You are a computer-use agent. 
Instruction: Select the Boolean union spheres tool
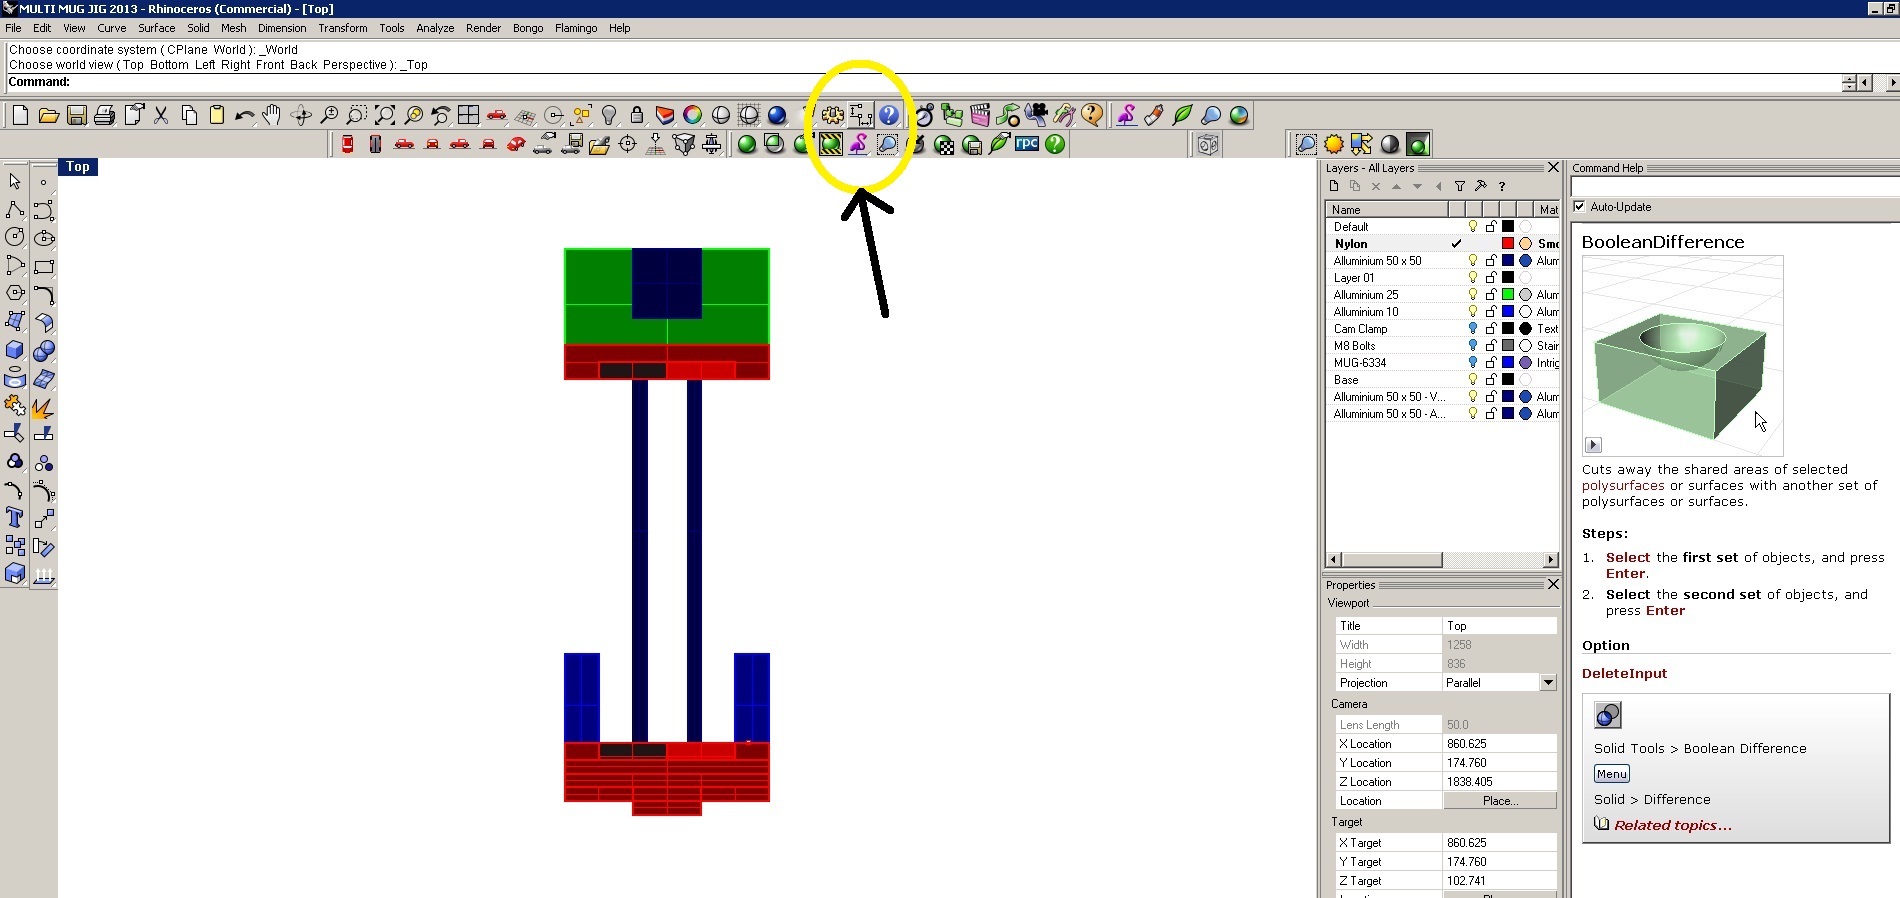[x=43, y=350]
